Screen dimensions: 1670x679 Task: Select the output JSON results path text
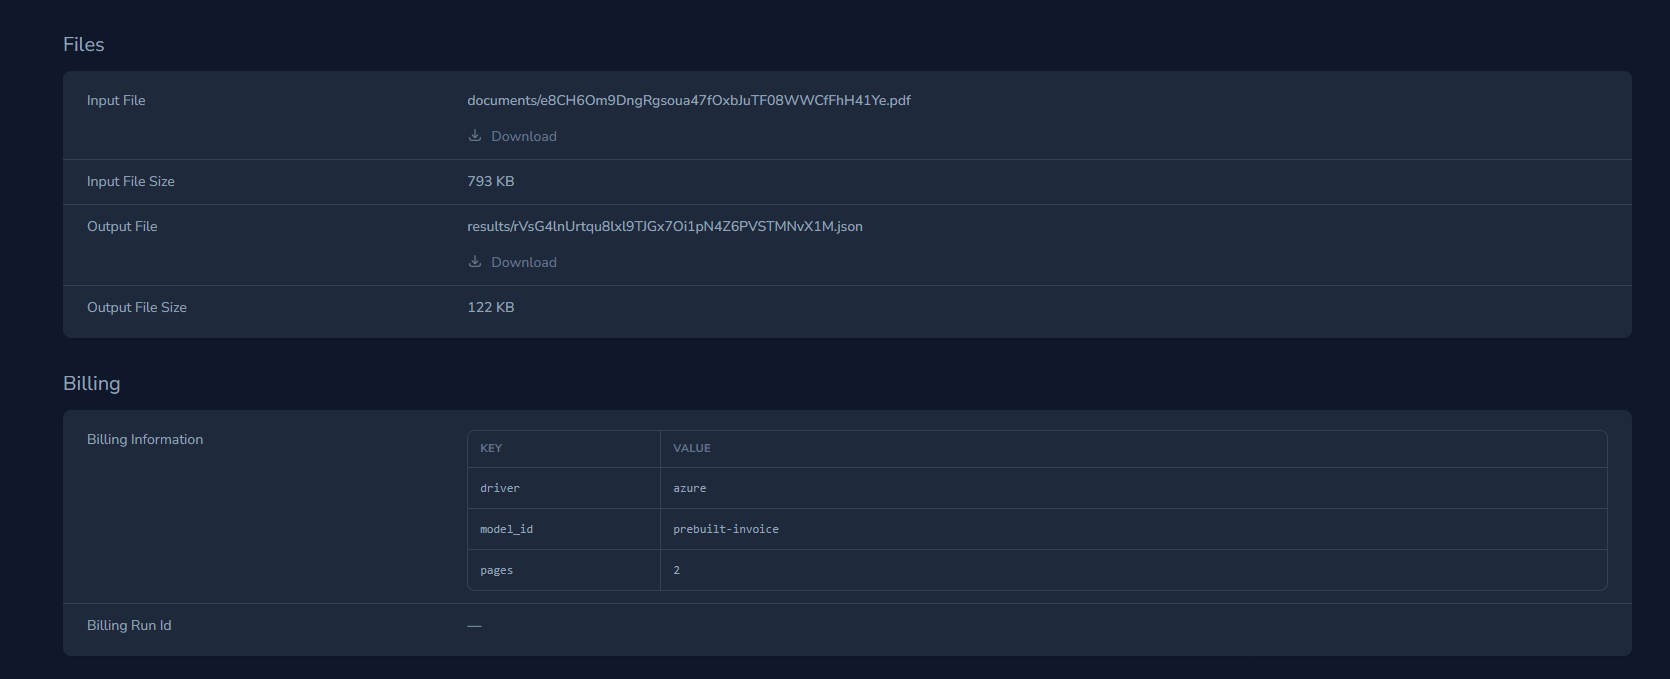pos(664,226)
